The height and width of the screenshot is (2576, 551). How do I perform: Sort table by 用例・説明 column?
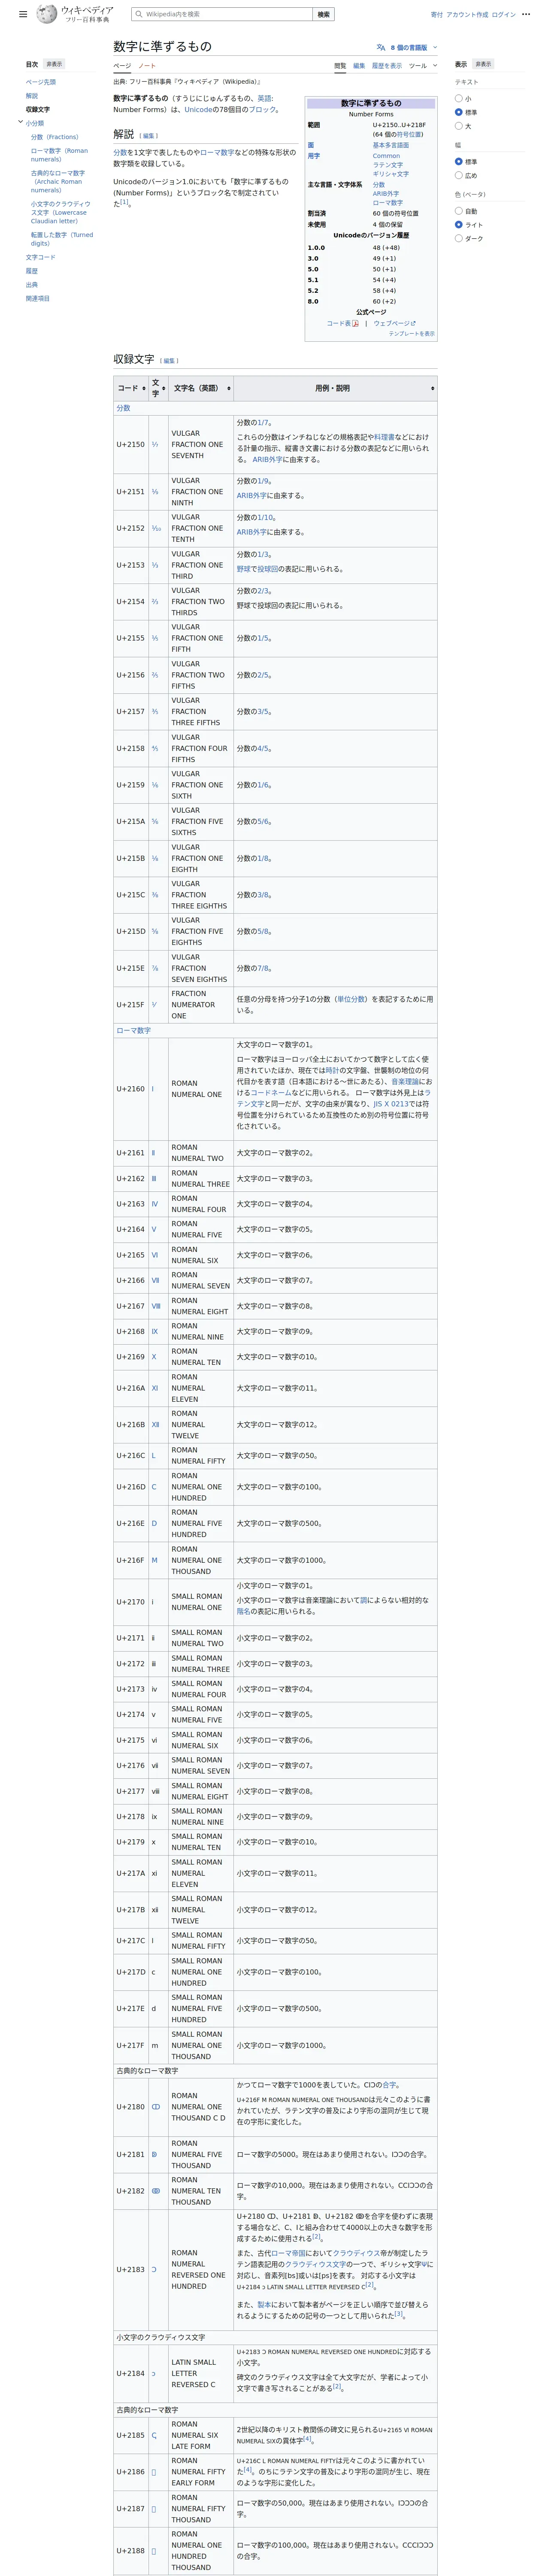coord(335,388)
